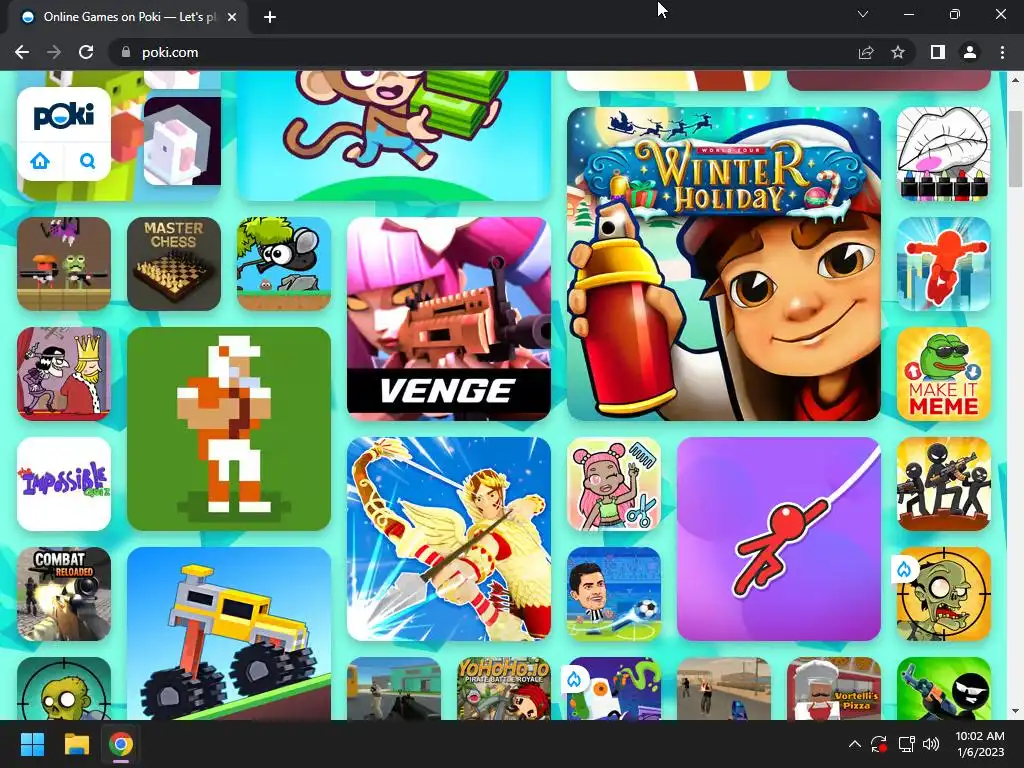Open a new tab with plus button

click(x=270, y=17)
